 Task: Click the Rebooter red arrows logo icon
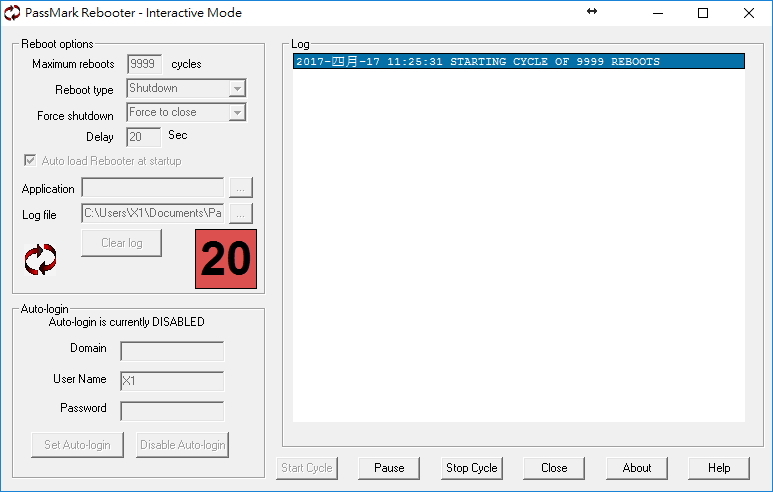[x=40, y=259]
